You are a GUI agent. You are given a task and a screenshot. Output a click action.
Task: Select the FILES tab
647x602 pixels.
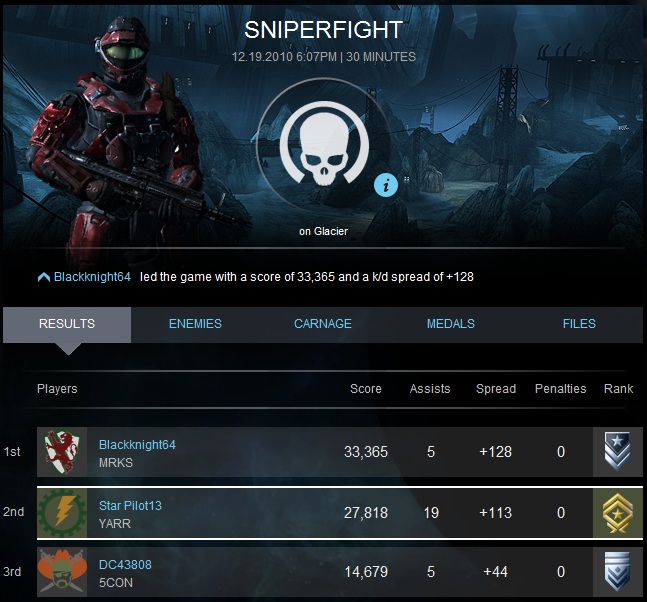(x=579, y=324)
